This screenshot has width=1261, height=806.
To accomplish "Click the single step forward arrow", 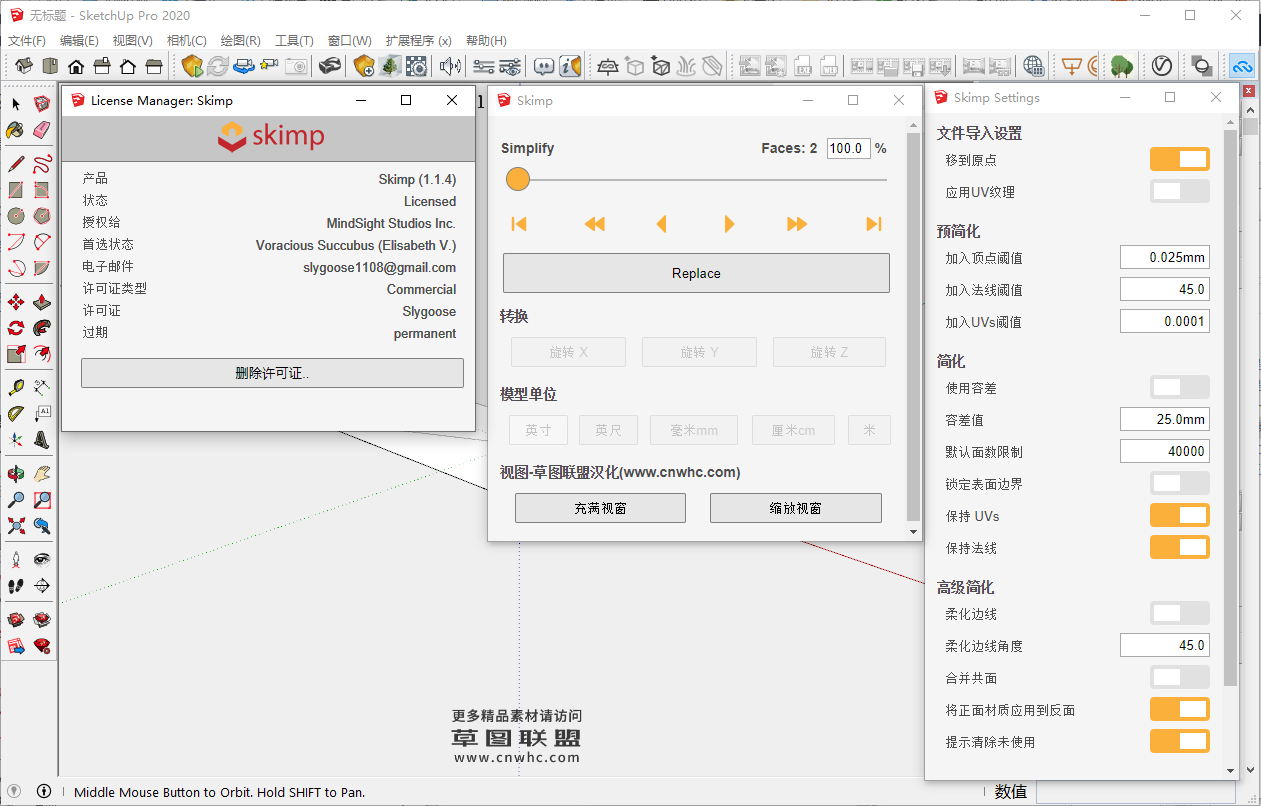I will coord(729,224).
